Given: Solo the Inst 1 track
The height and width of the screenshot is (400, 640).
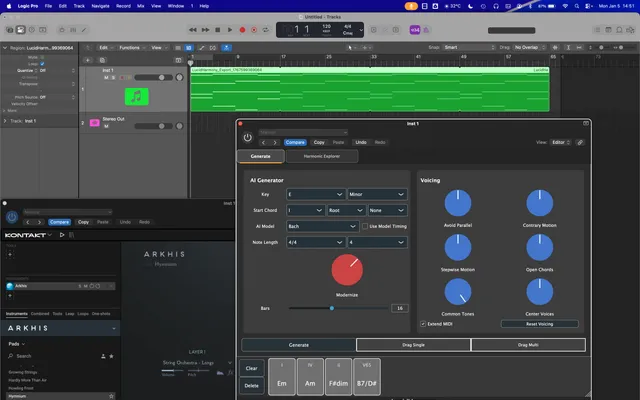Looking at the screenshot, I should (113, 78).
